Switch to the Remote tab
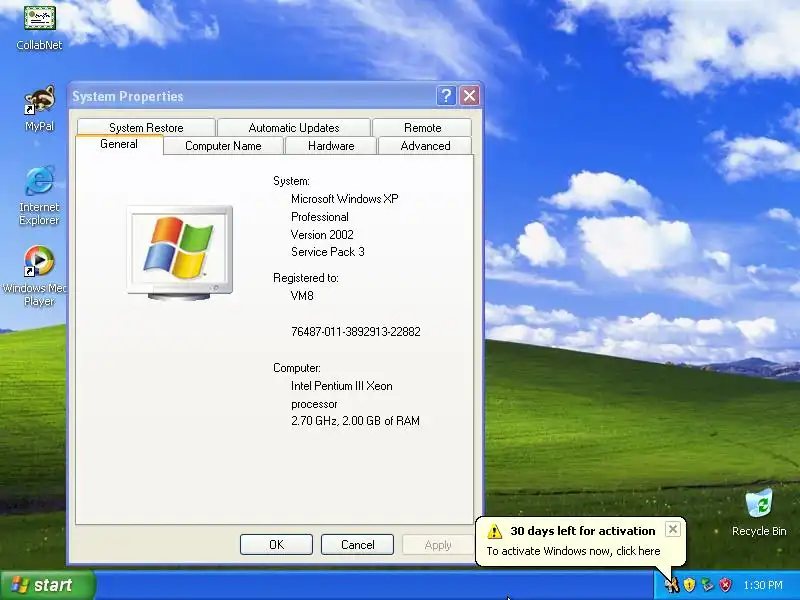Image resolution: width=800 pixels, height=600 pixels. [422, 128]
